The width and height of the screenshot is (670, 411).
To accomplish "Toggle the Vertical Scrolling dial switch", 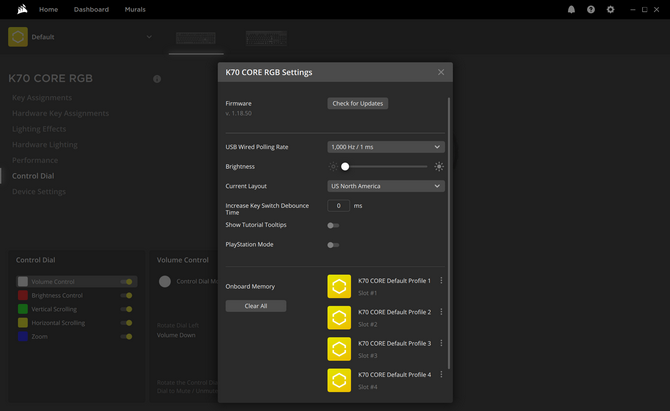I will 126,309.
